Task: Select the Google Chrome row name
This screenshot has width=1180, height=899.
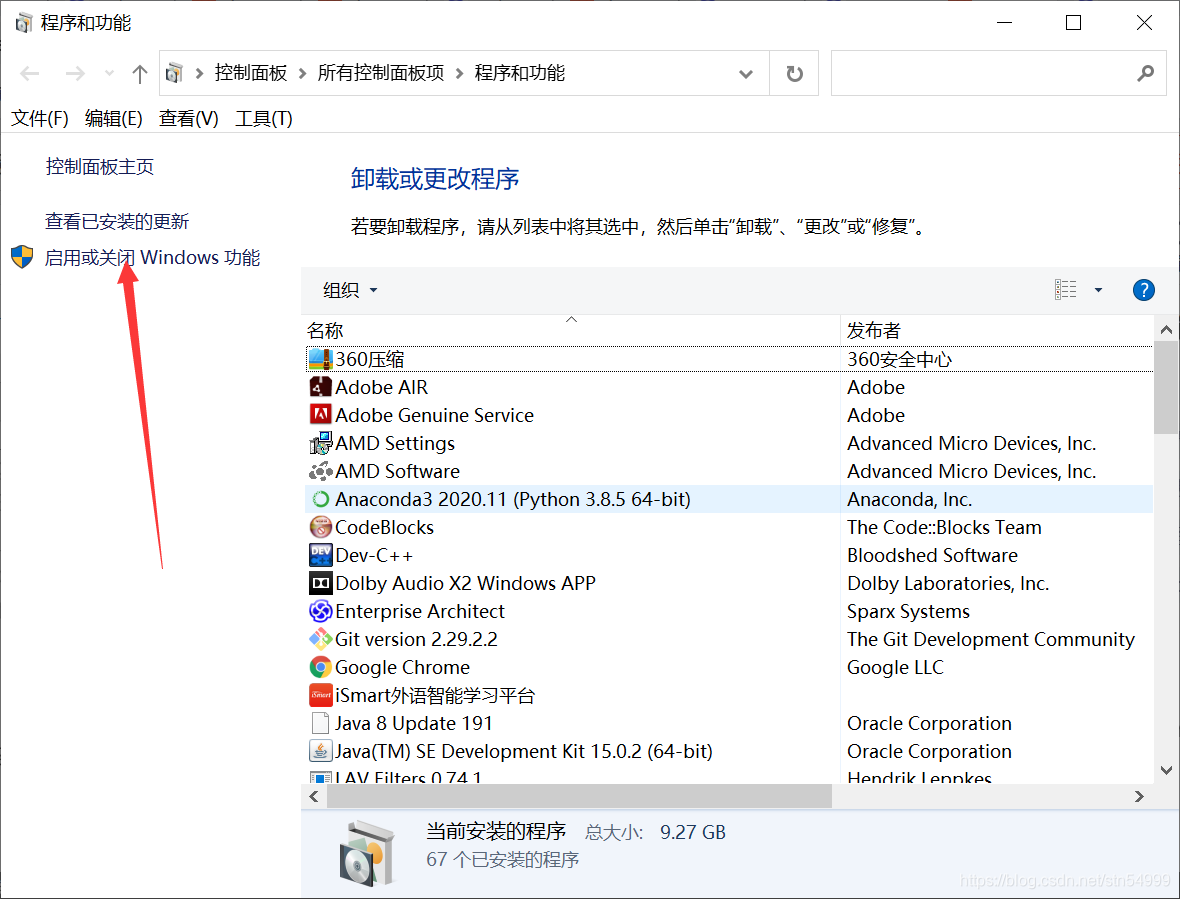Action: coord(402,667)
